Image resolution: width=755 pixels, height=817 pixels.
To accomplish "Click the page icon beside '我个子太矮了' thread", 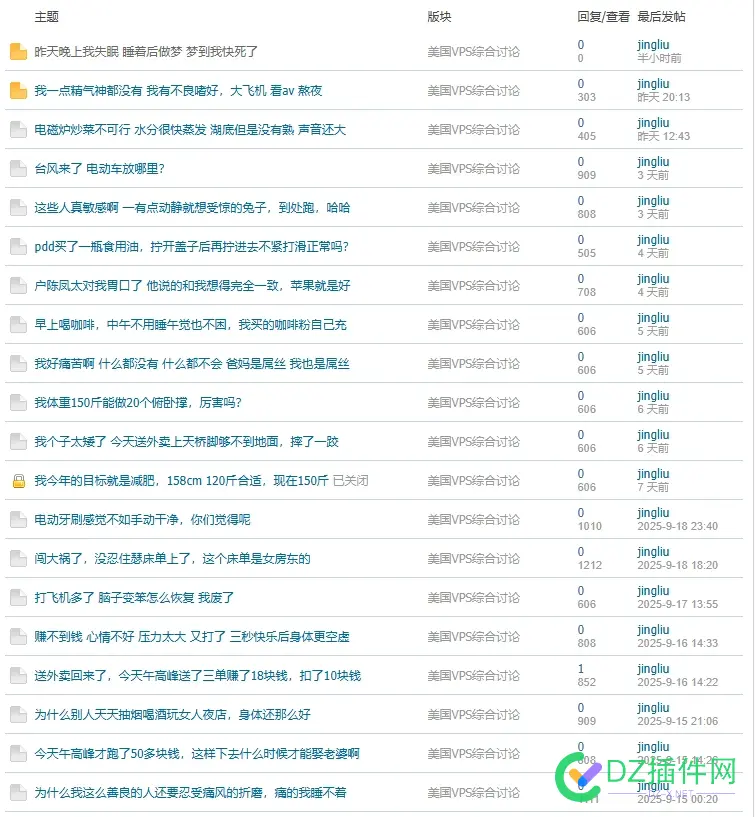I will [x=18, y=442].
